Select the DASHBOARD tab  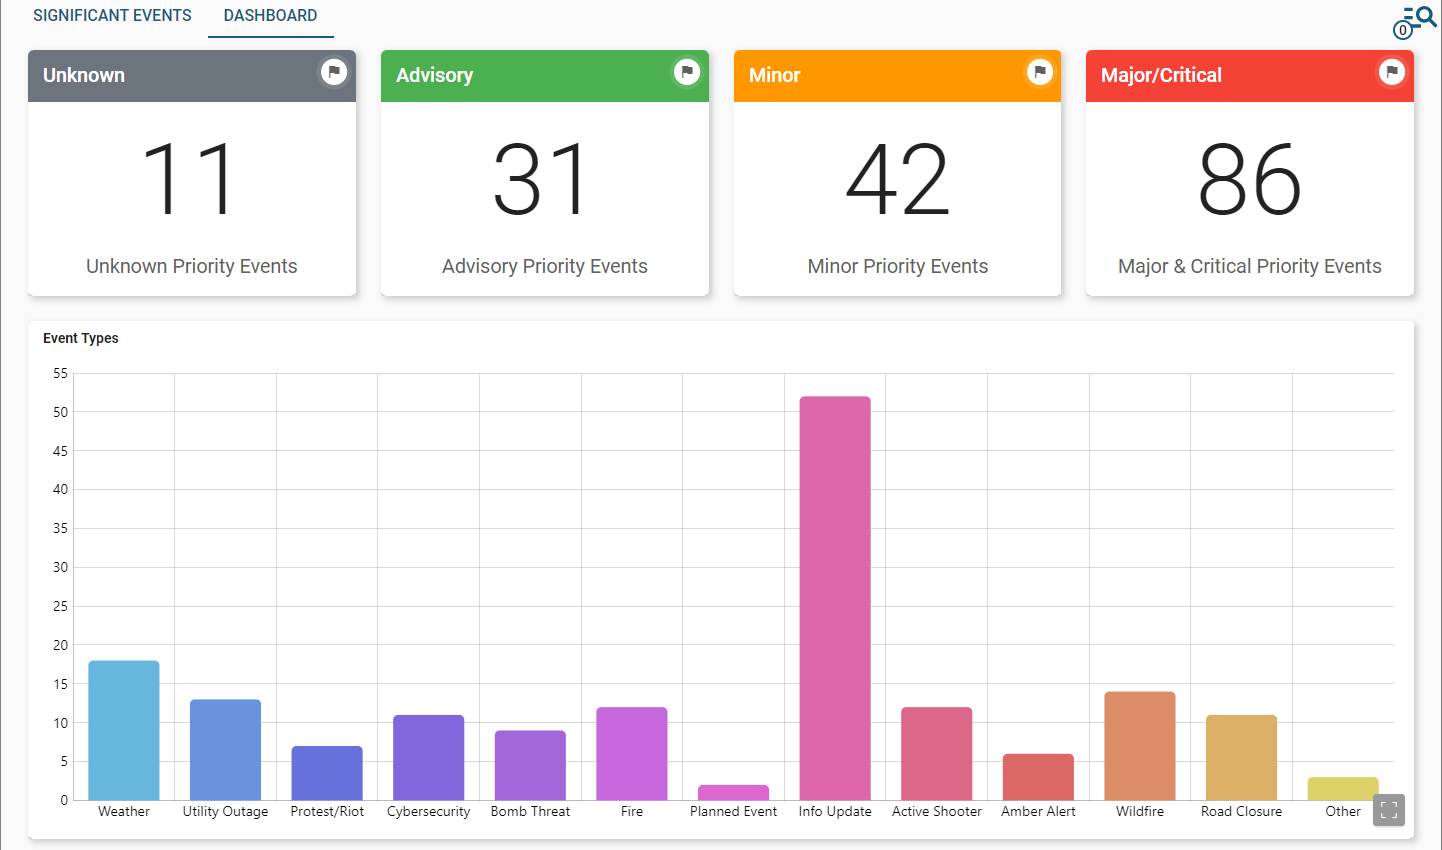(270, 15)
